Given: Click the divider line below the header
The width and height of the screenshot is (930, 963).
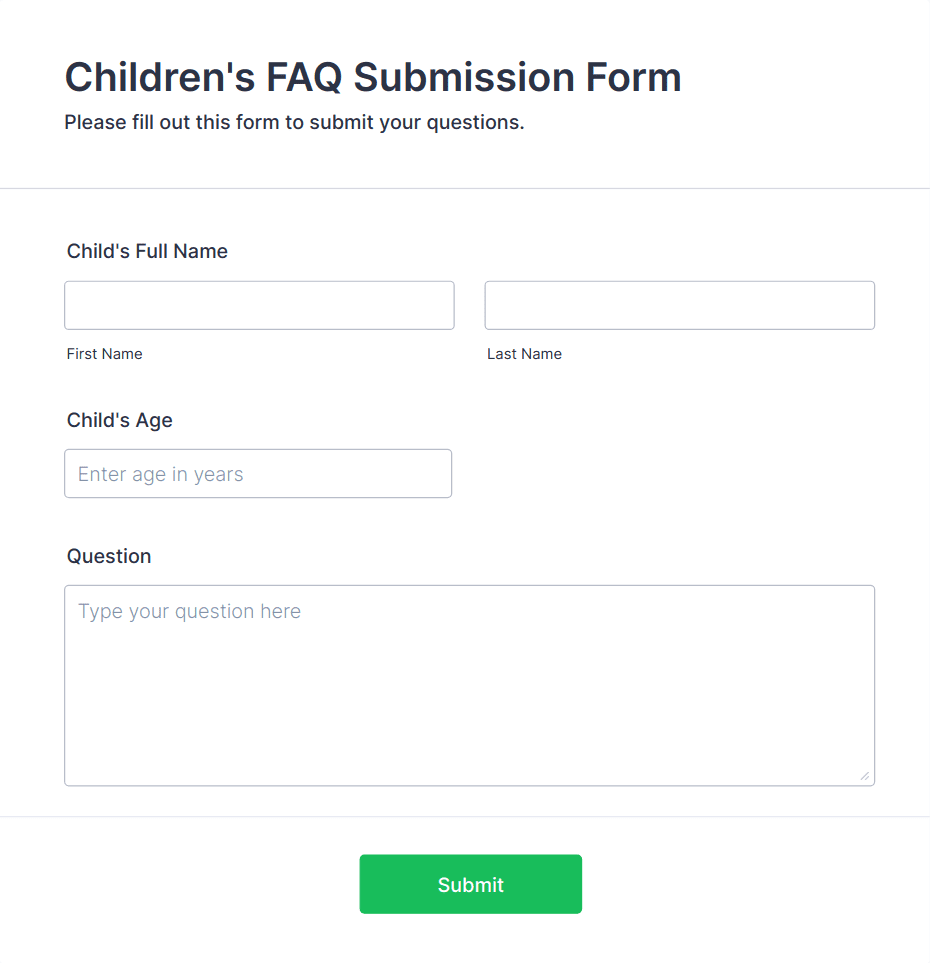Looking at the screenshot, I should 465,188.
